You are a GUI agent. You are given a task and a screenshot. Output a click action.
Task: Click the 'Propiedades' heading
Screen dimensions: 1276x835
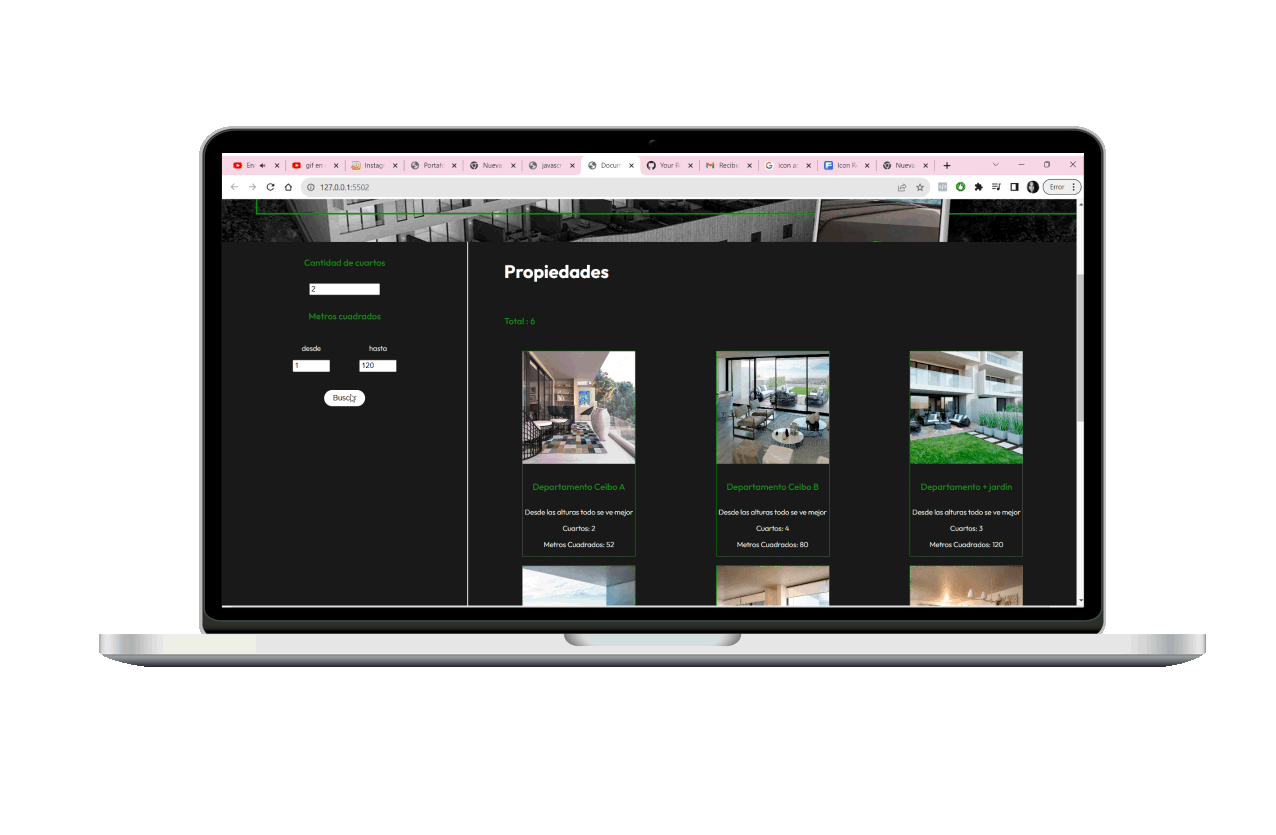pos(556,272)
